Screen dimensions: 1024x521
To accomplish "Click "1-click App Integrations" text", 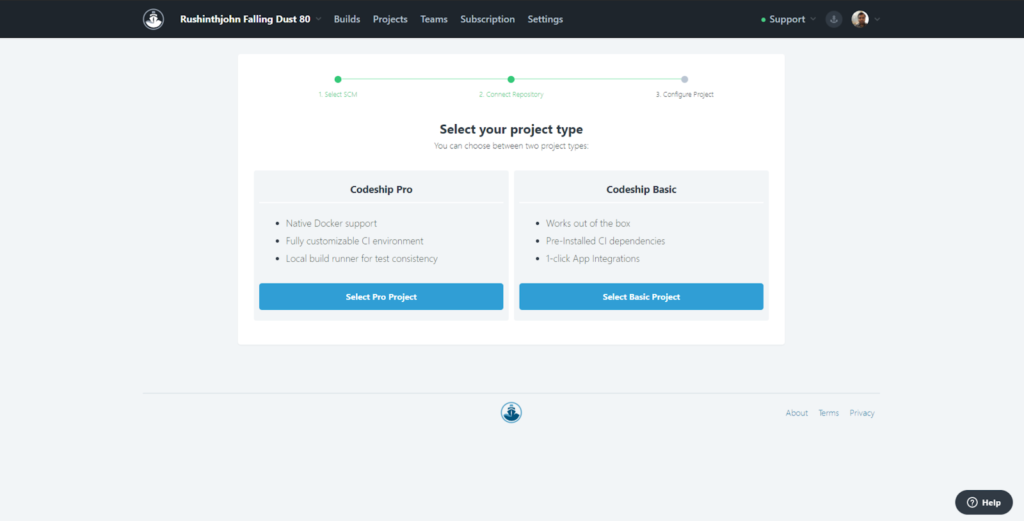I will [x=592, y=259].
